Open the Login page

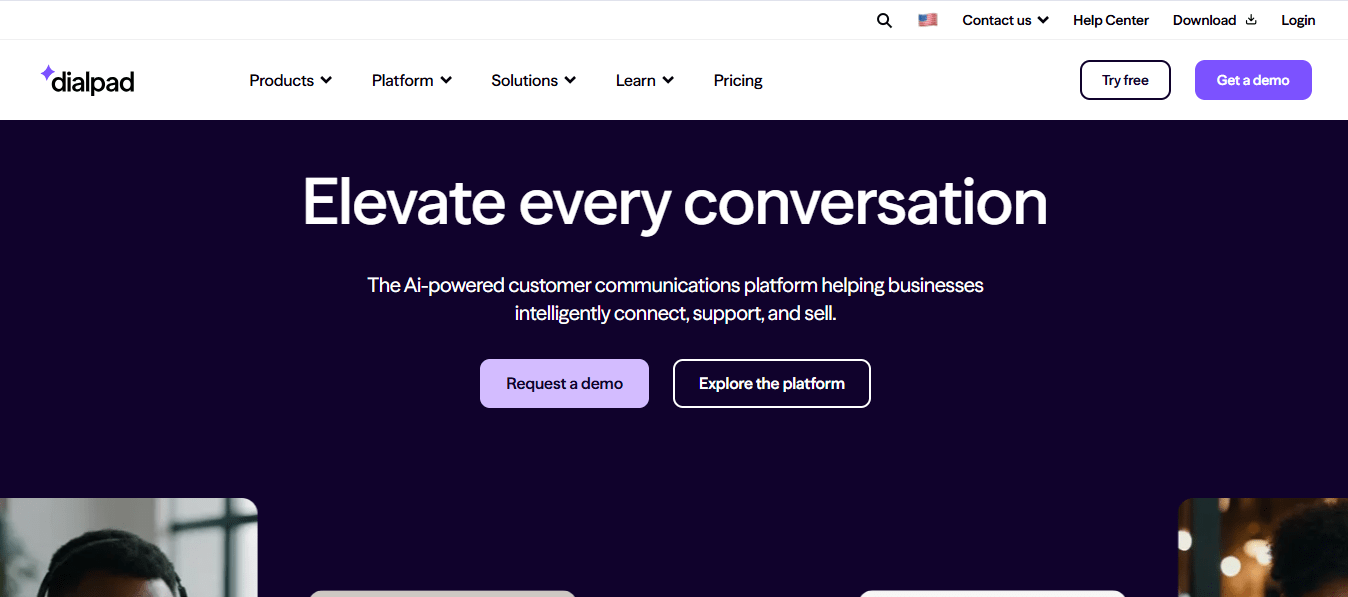click(x=1298, y=20)
